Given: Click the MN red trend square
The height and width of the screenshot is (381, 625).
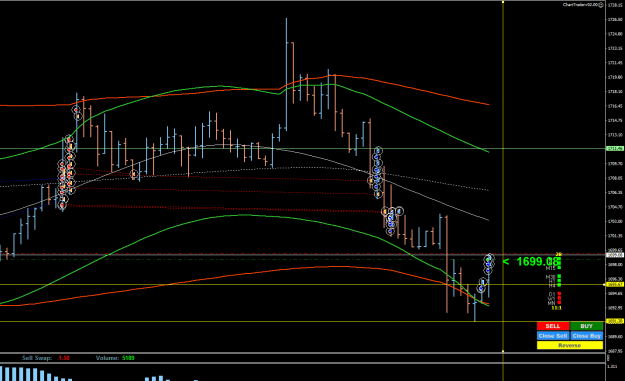Looking at the screenshot, I should pyautogui.click(x=559, y=303).
